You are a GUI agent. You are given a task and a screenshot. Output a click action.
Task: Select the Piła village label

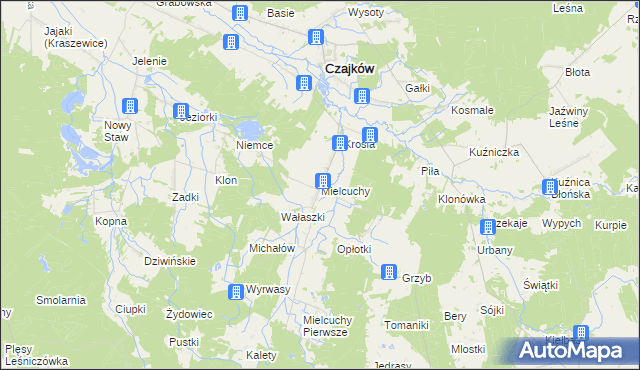(430, 171)
